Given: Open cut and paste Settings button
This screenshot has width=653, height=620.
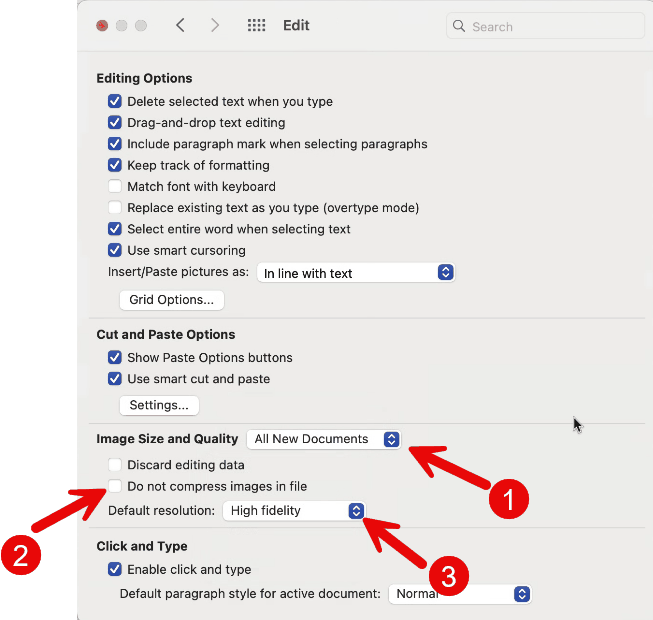Looking at the screenshot, I should pos(159,405).
